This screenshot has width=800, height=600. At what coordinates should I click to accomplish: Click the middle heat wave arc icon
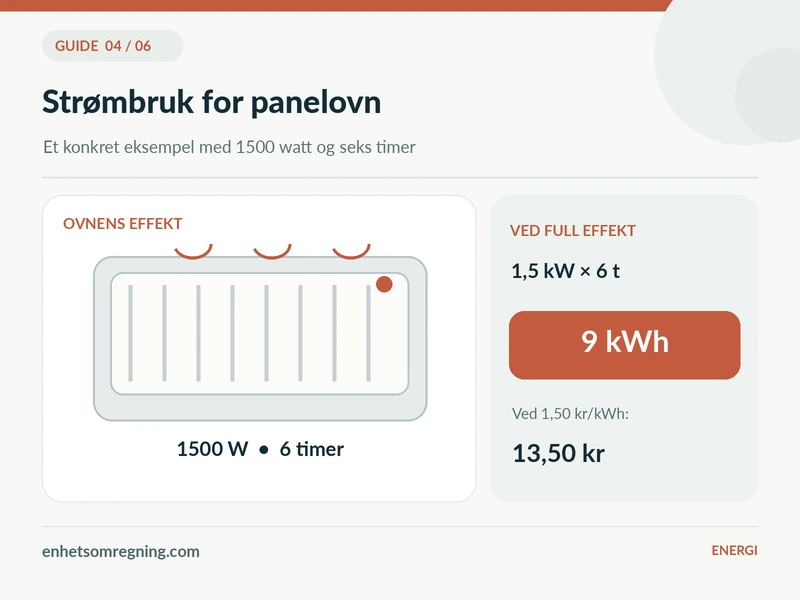pyautogui.click(x=272, y=252)
